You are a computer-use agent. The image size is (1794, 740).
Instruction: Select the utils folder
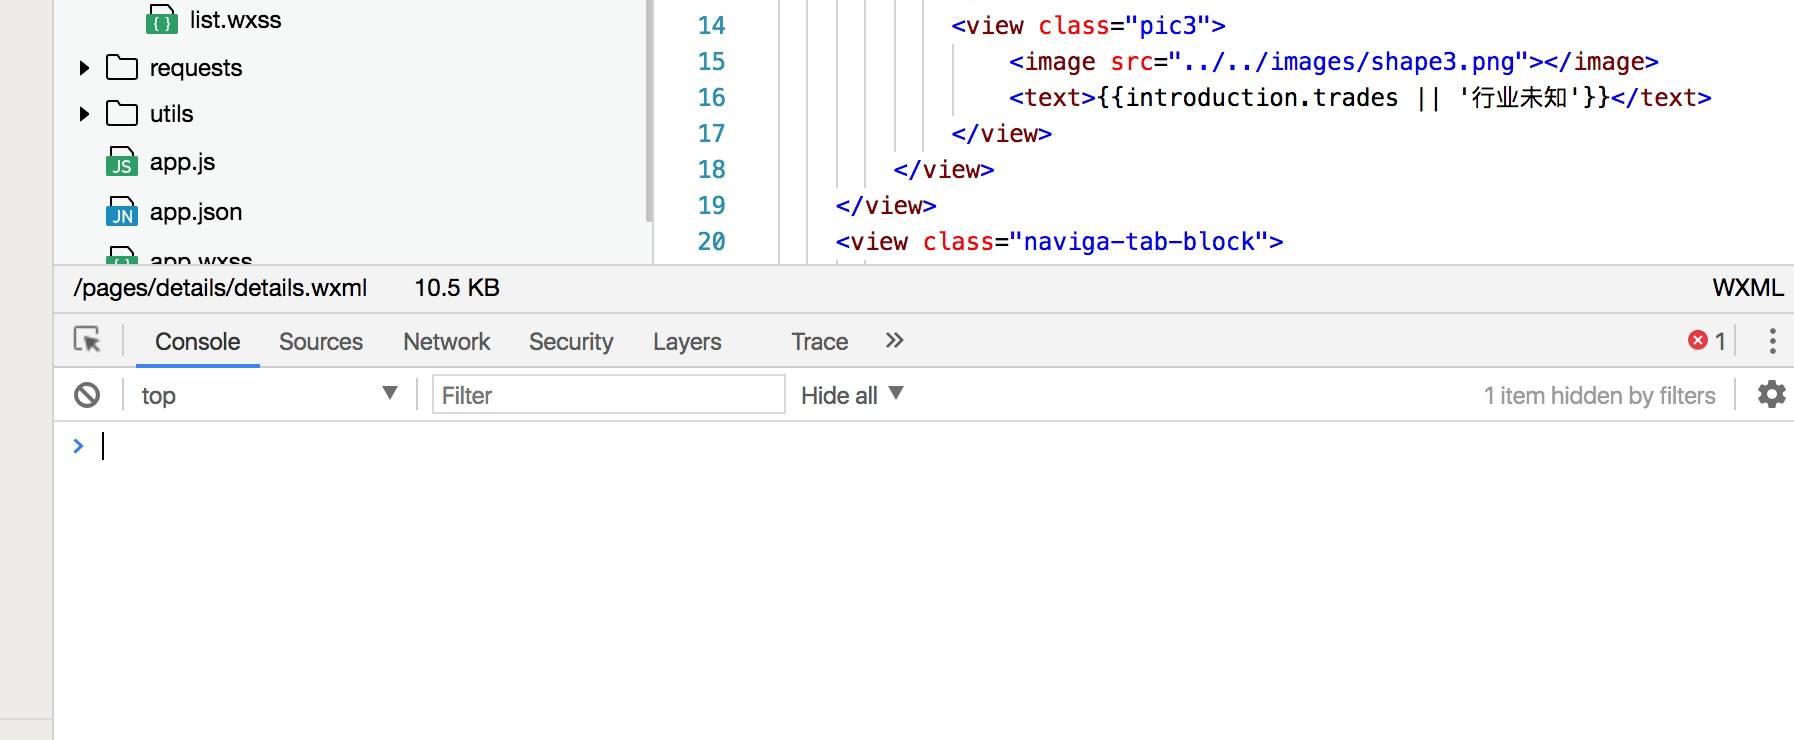(172, 114)
